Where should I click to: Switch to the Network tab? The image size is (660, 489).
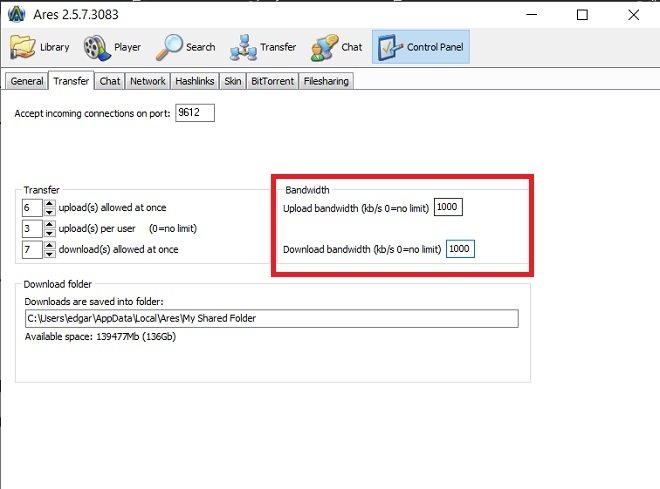coord(147,81)
